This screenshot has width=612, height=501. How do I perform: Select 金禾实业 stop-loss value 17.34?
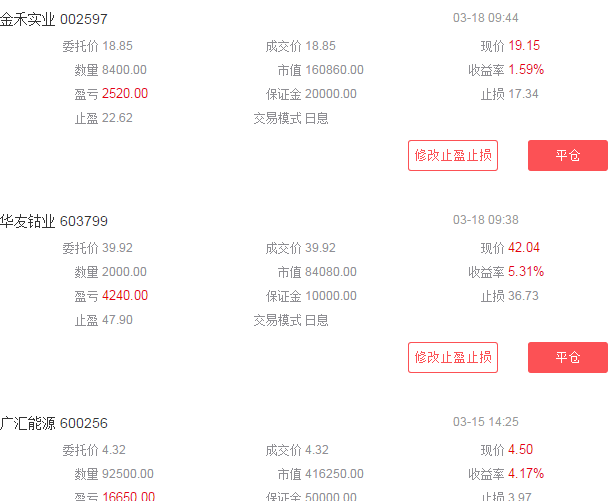523,94
